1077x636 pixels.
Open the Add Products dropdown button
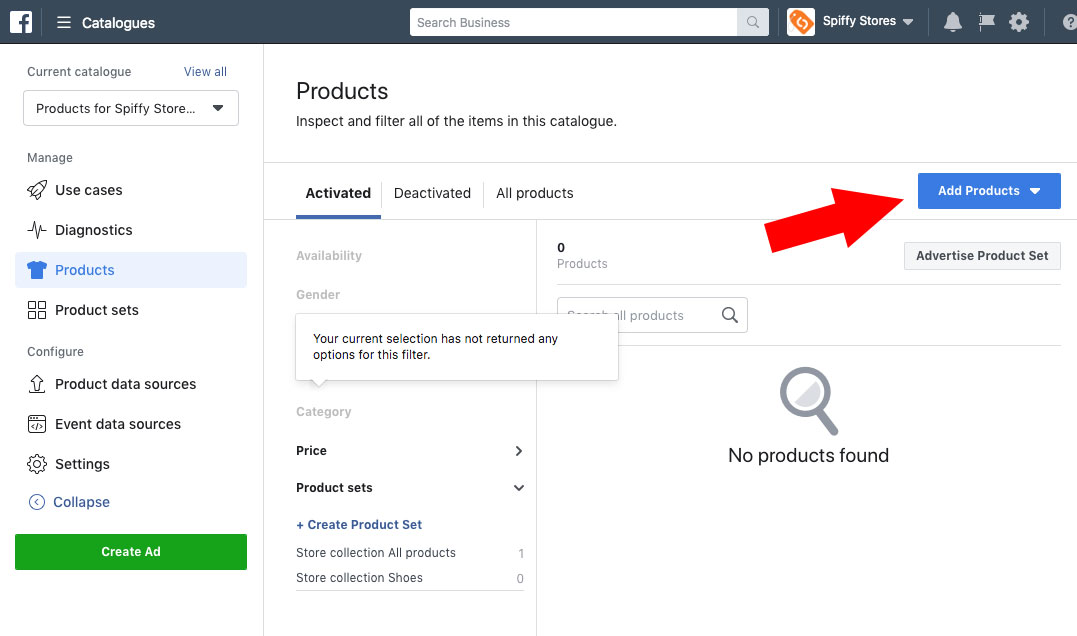989,191
